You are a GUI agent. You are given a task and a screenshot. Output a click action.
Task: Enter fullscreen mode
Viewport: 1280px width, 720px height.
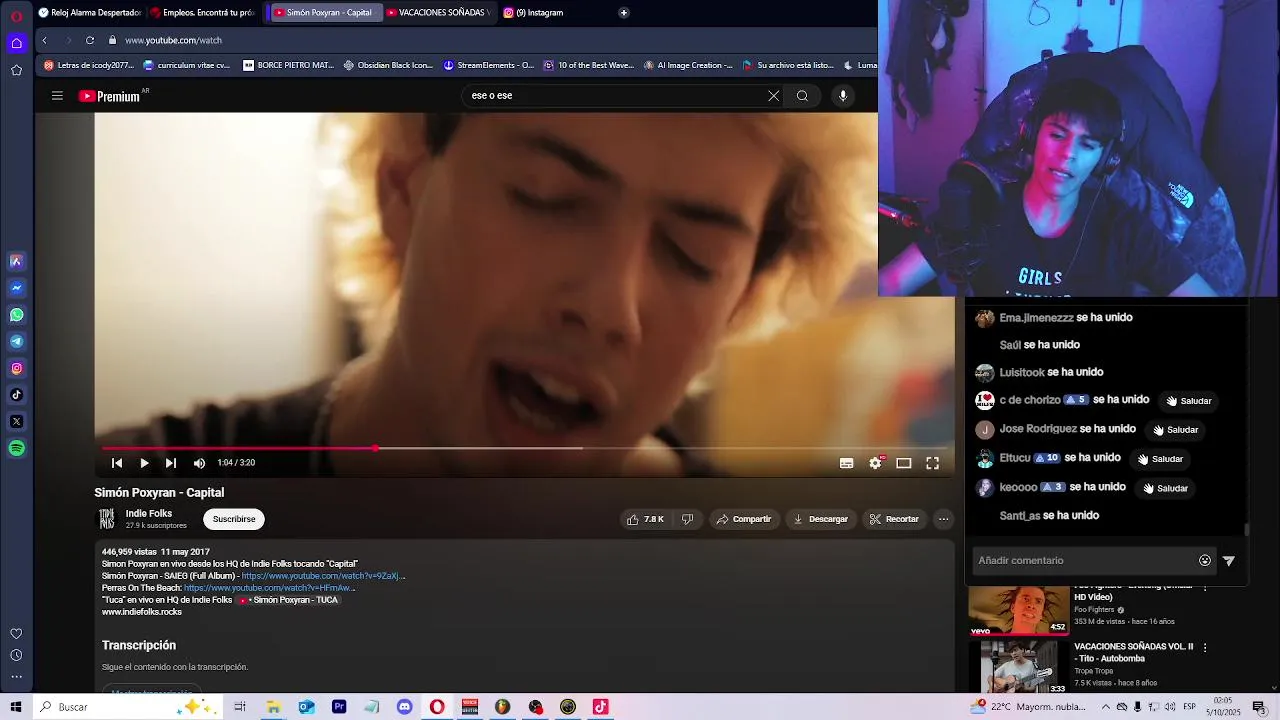coord(932,463)
